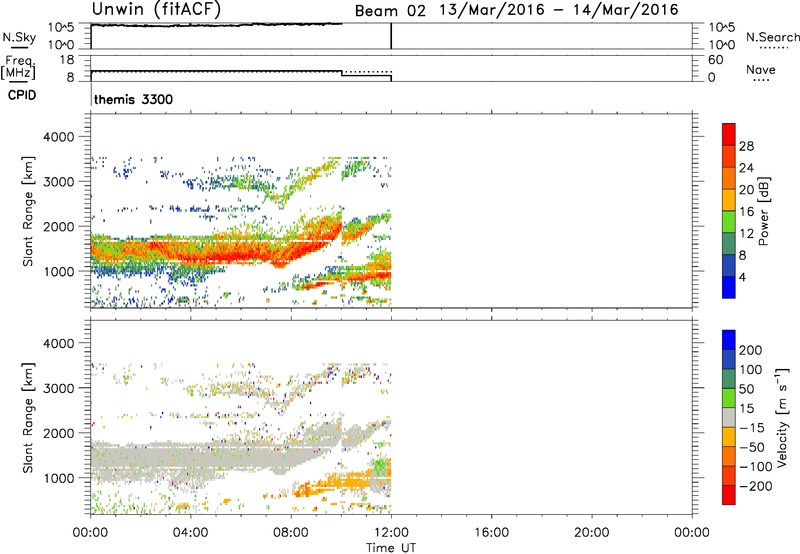Click the '4000' tick on power panel axis
Image resolution: width=800 pixels, height=554 pixels.
click(59, 137)
